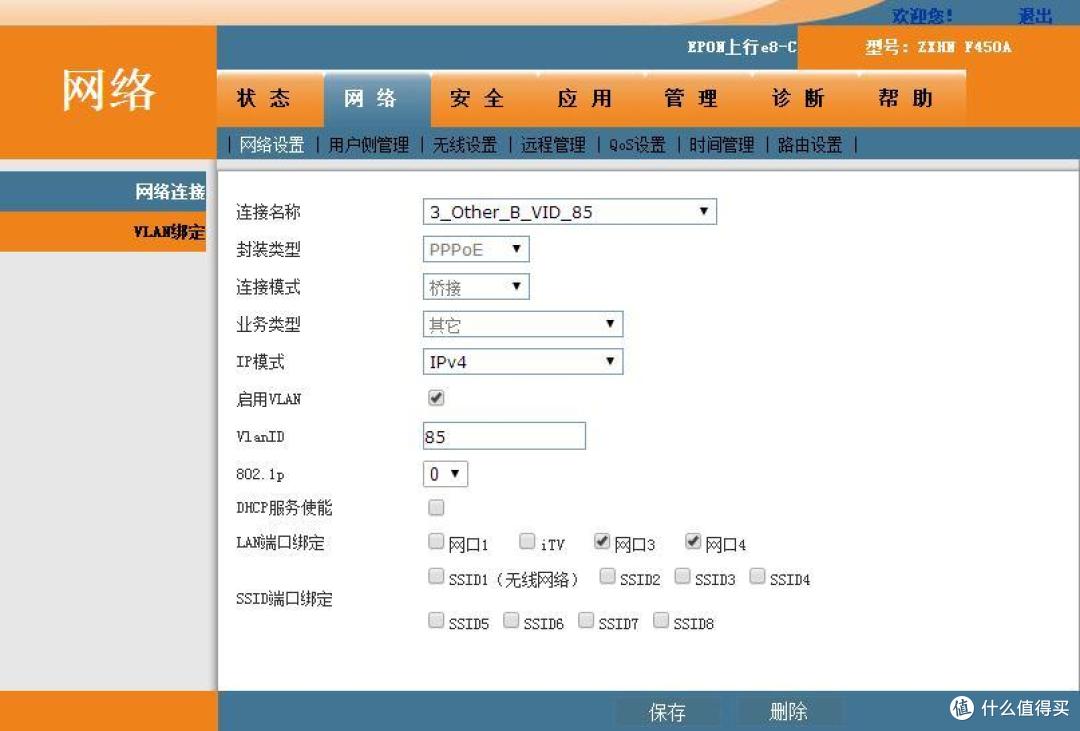Click the 欢迎您! welcome text
1080x731 pixels.
(x=922, y=15)
